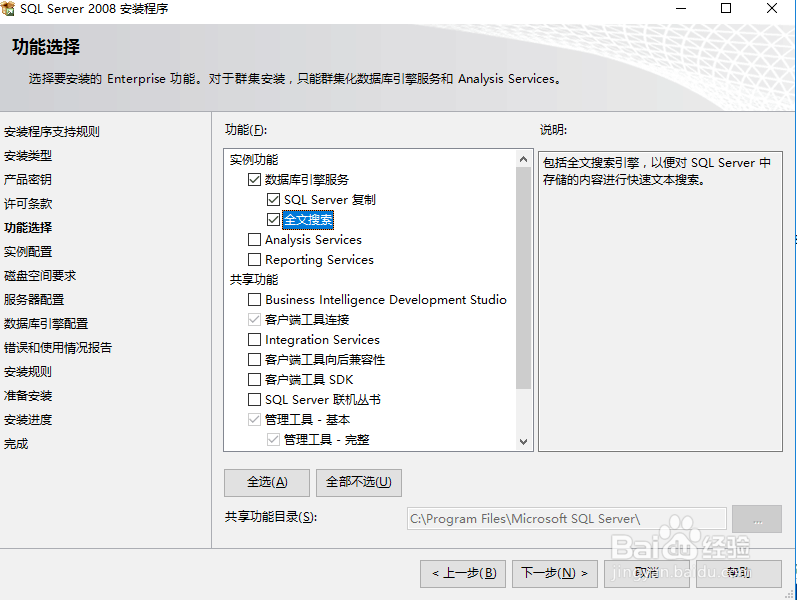Enable SQL Server 联机丛书 checkbox
The width and height of the screenshot is (797, 600).
point(254,400)
